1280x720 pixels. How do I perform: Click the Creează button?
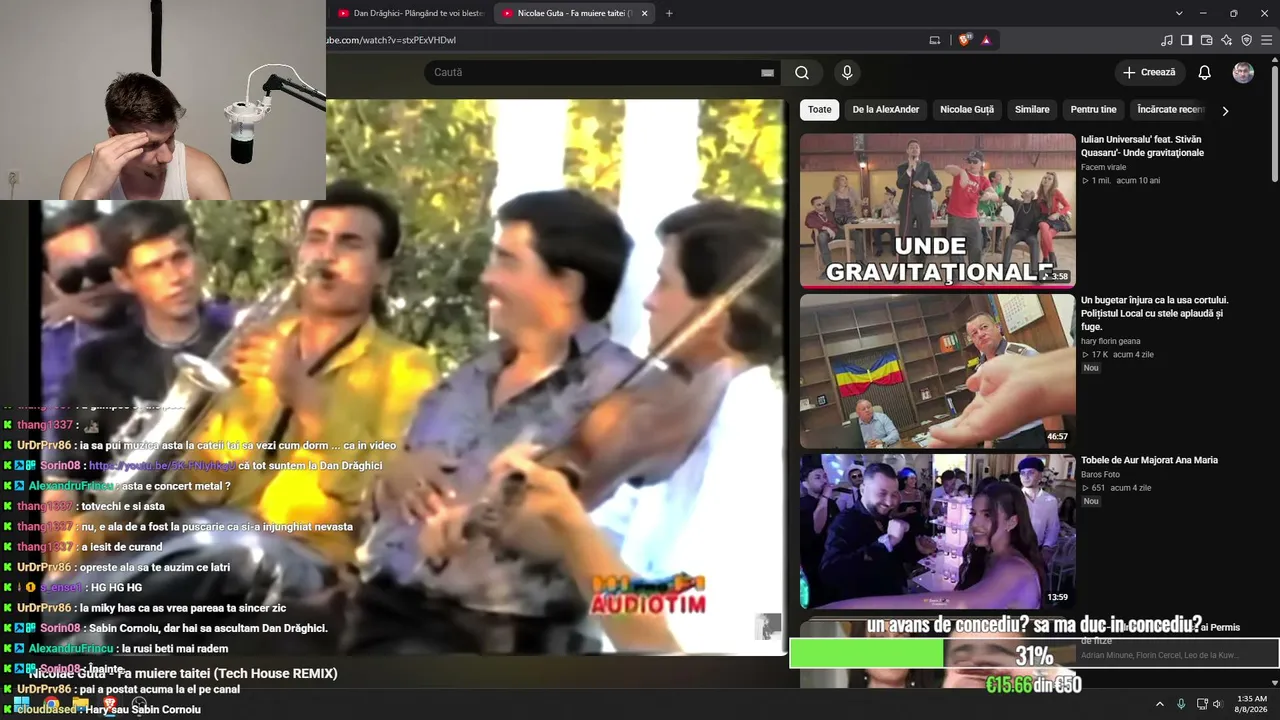click(x=1149, y=72)
